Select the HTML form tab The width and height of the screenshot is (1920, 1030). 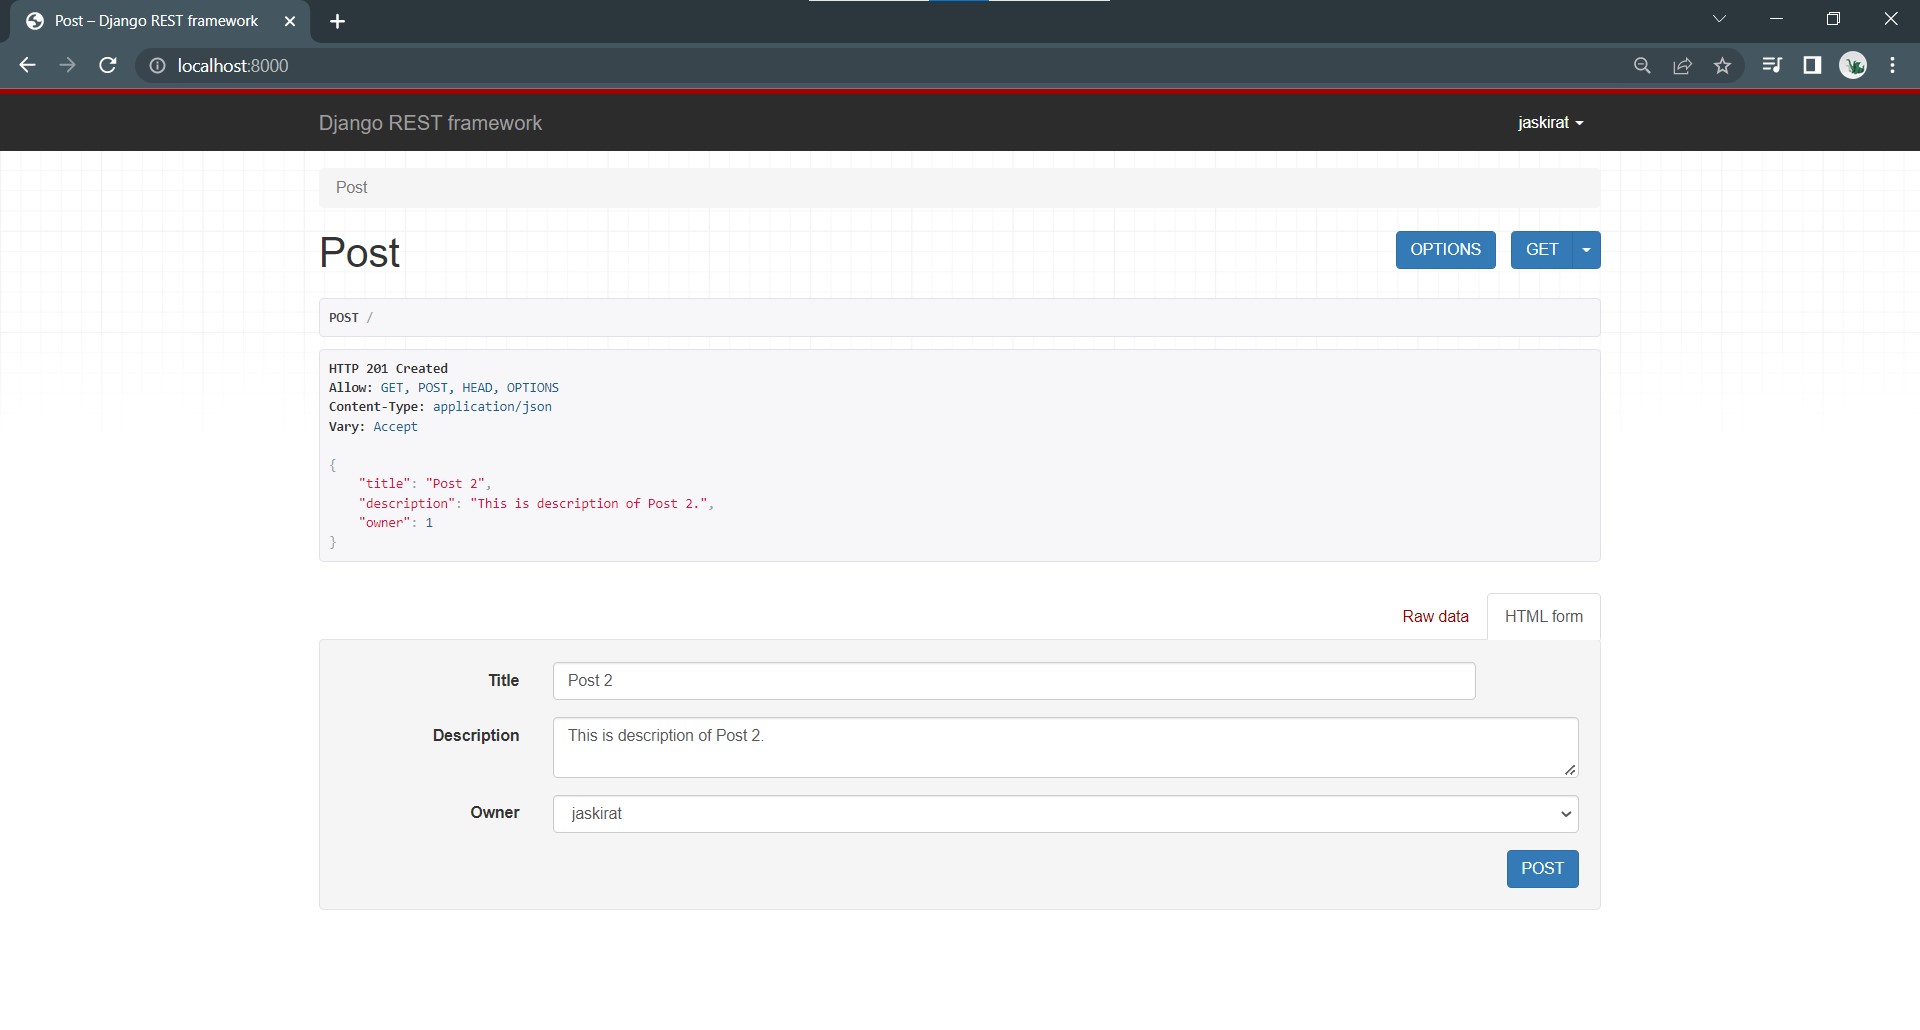point(1543,616)
